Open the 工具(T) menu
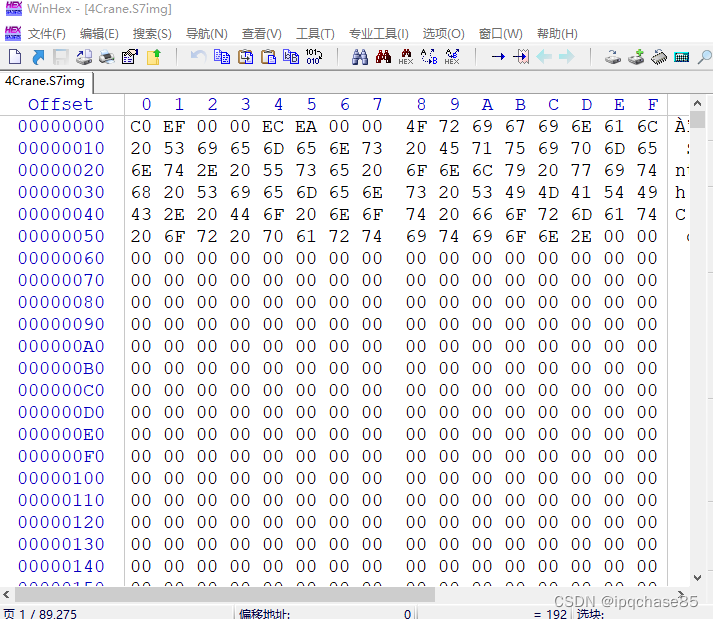This screenshot has height=619, width=713. tap(315, 34)
